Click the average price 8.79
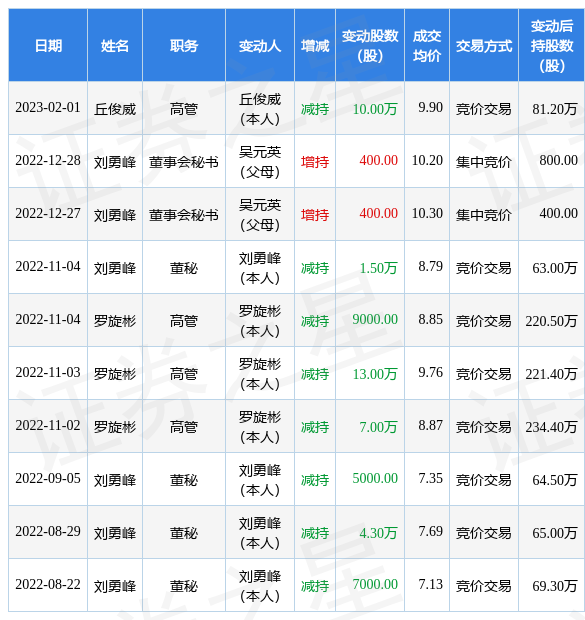Image resolution: width=585 pixels, height=620 pixels. [x=430, y=267]
